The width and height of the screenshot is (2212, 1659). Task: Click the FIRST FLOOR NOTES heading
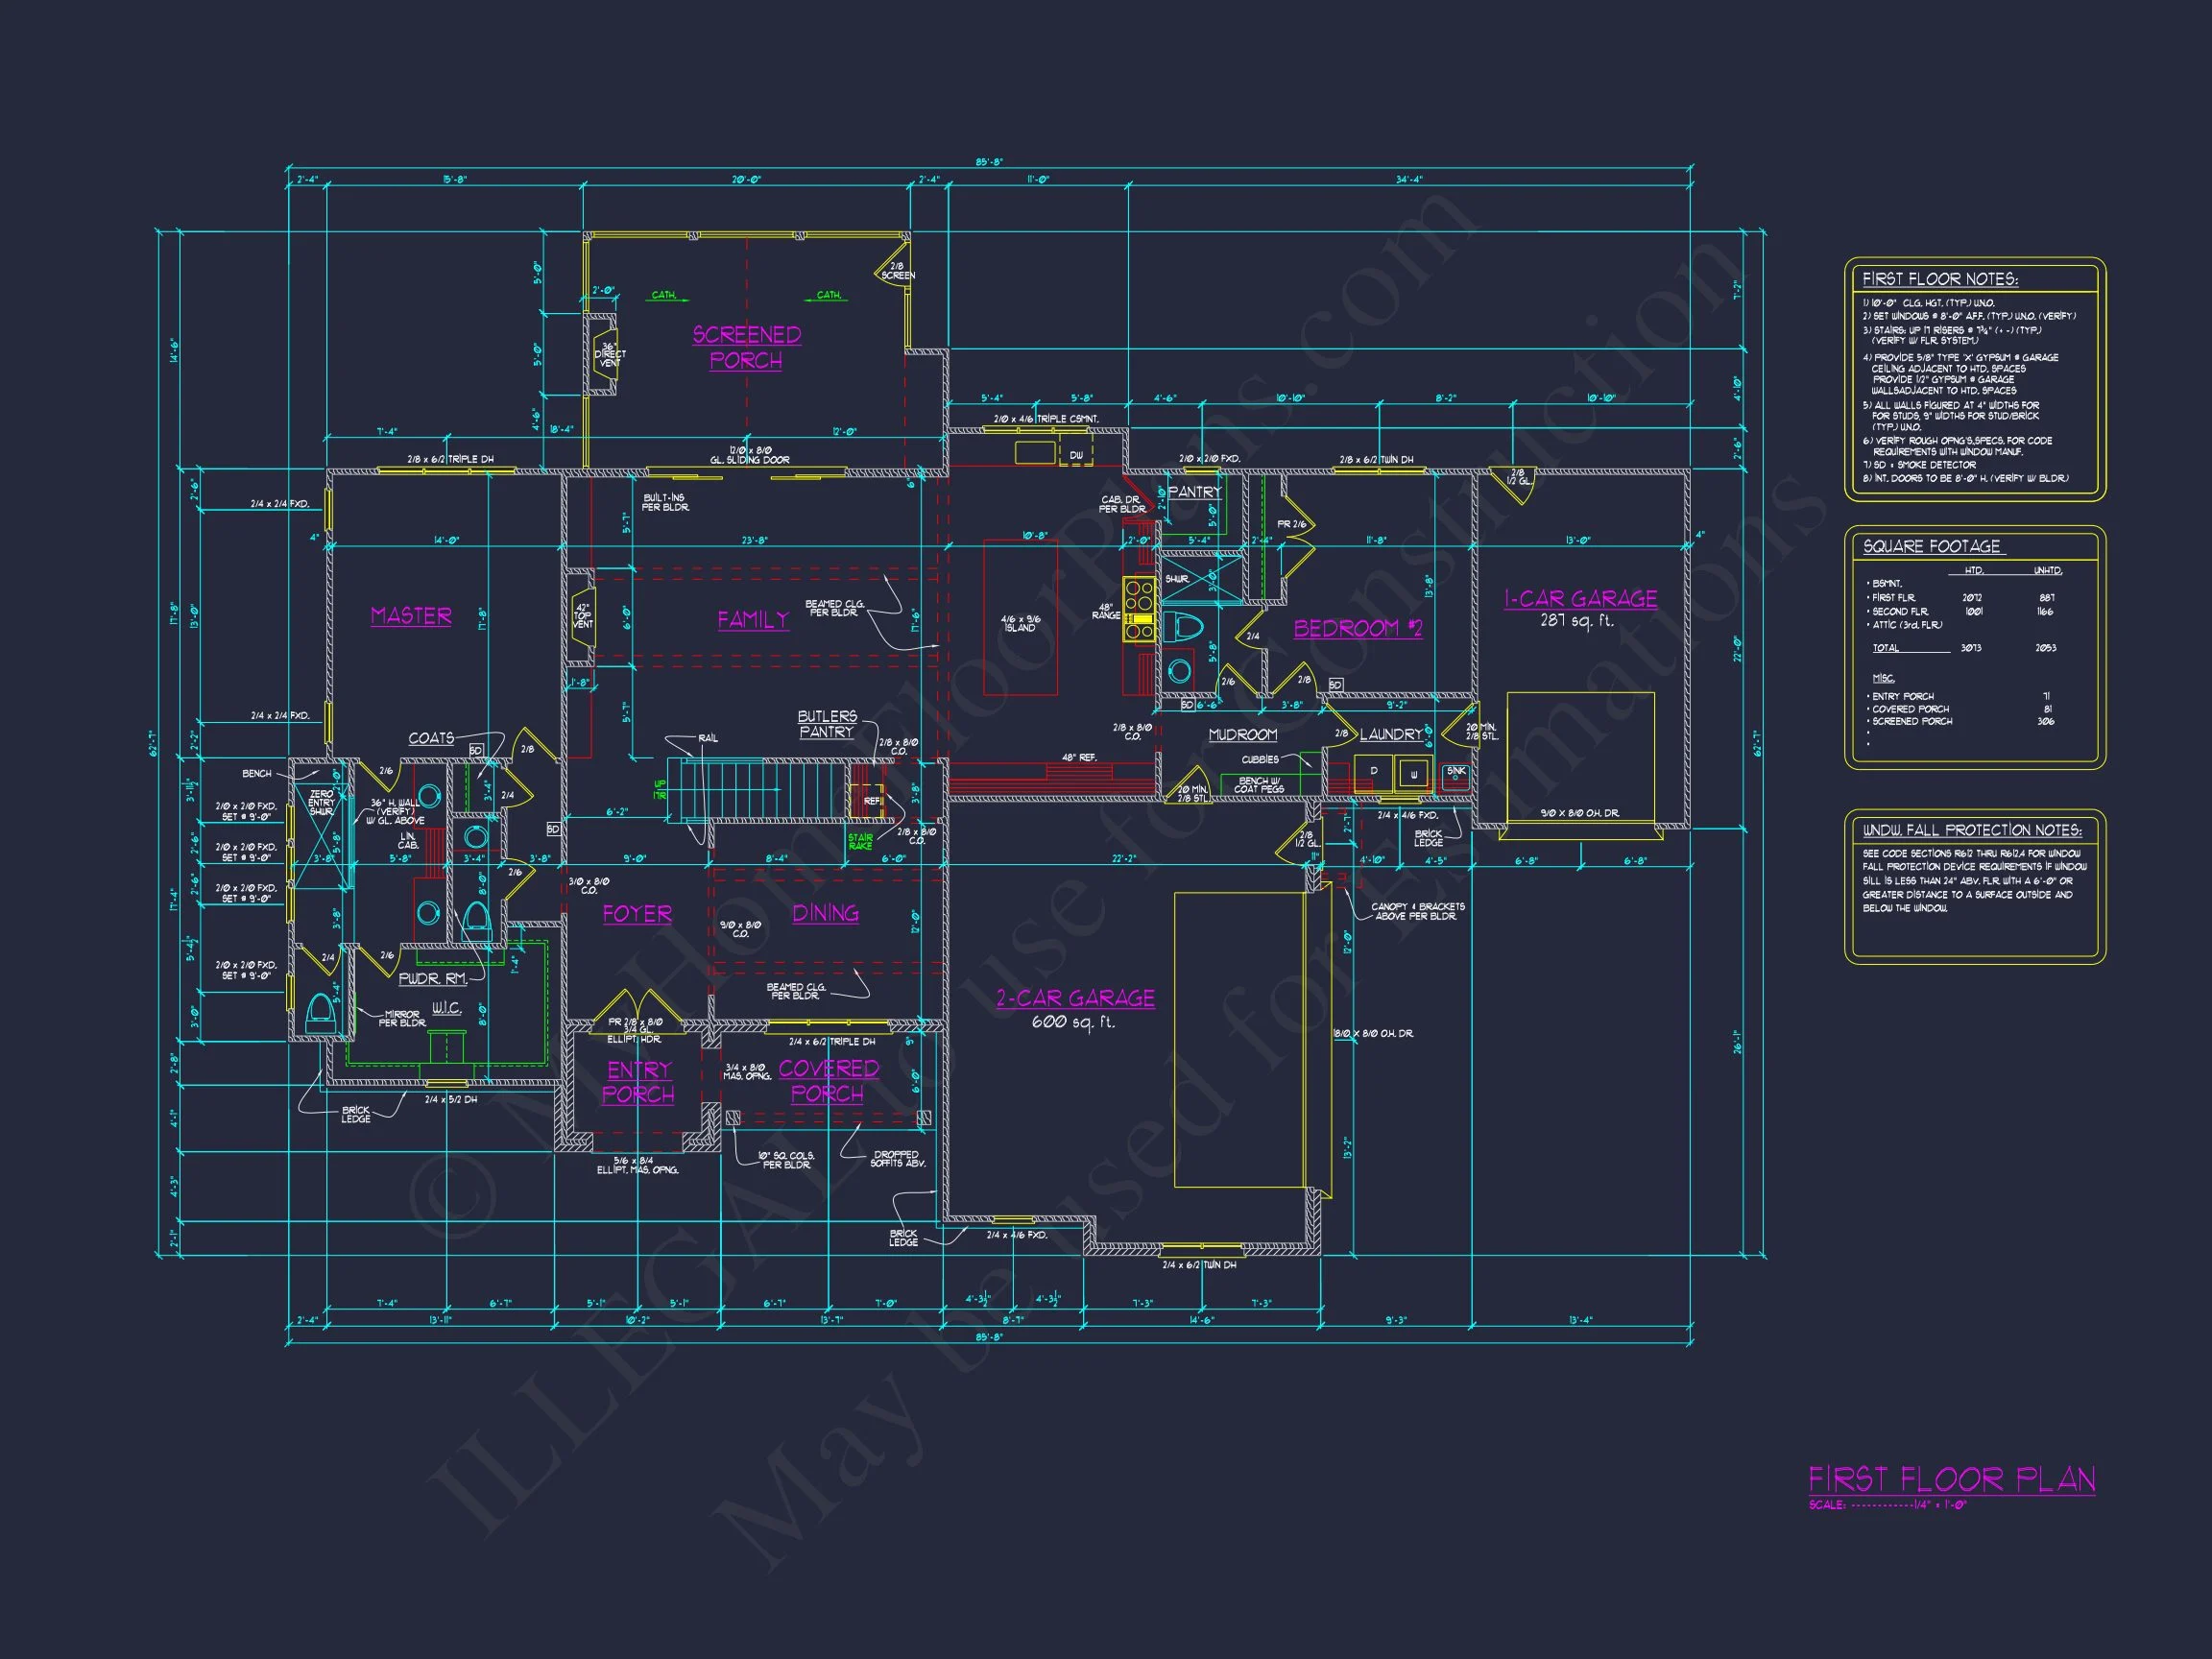coord(1939,279)
